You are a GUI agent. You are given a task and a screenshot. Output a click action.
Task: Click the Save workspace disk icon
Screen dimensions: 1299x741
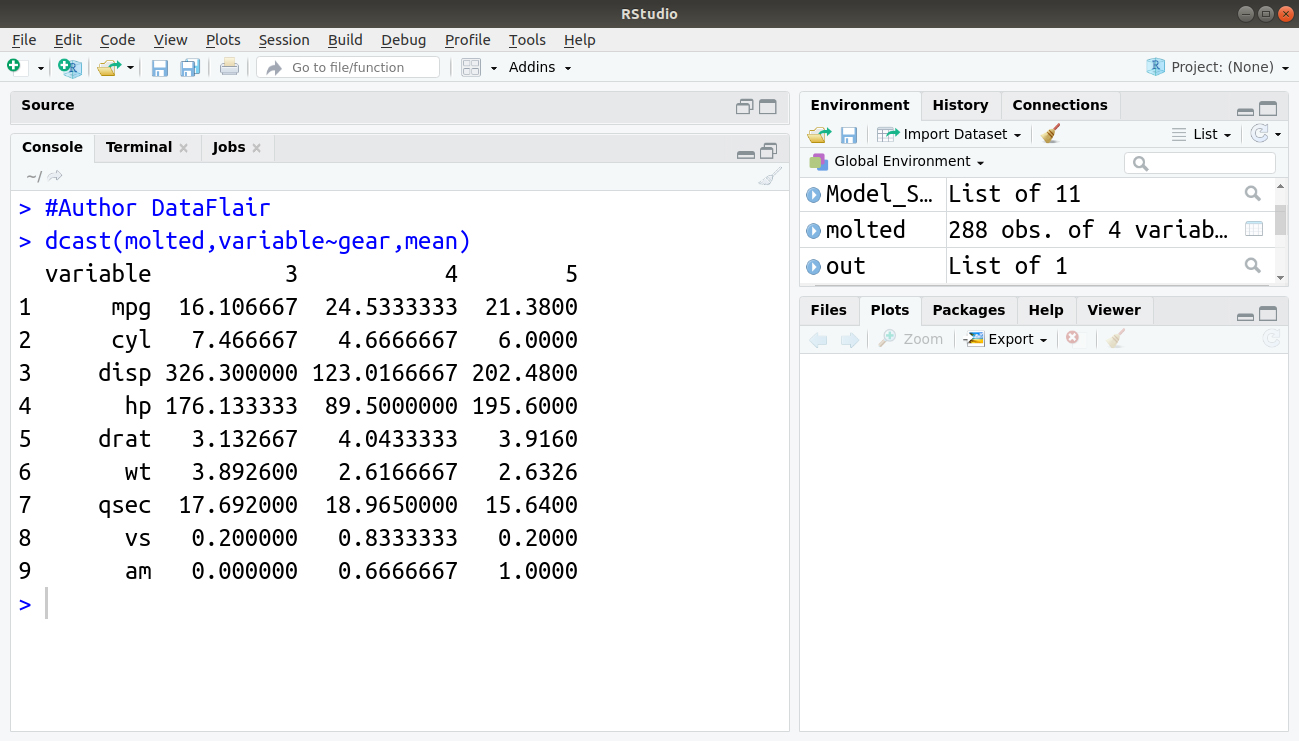pos(849,134)
